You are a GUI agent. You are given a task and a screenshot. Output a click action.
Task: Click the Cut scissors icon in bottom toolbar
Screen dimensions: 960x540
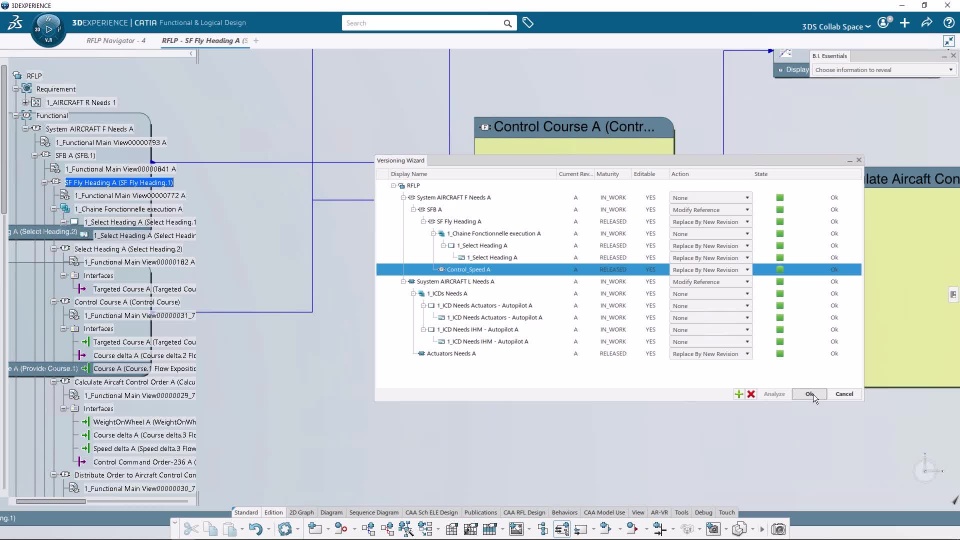coord(190,528)
